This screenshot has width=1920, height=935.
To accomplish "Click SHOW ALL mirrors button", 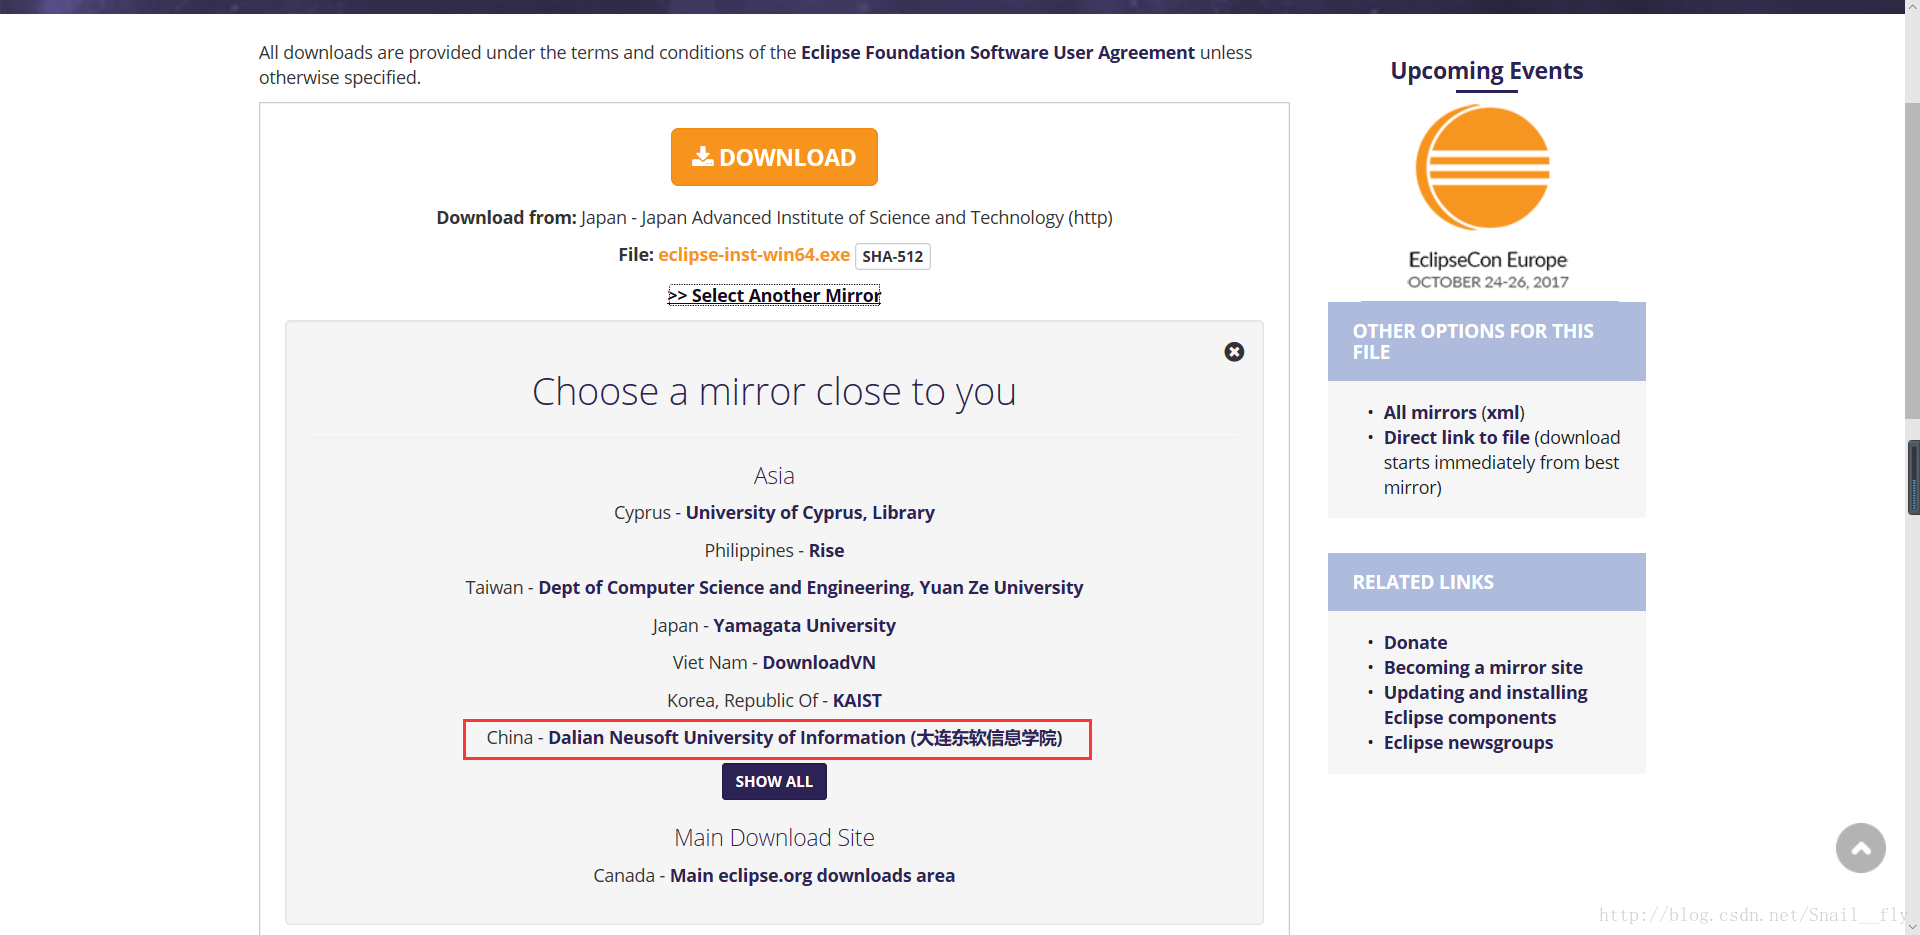I will click(774, 781).
